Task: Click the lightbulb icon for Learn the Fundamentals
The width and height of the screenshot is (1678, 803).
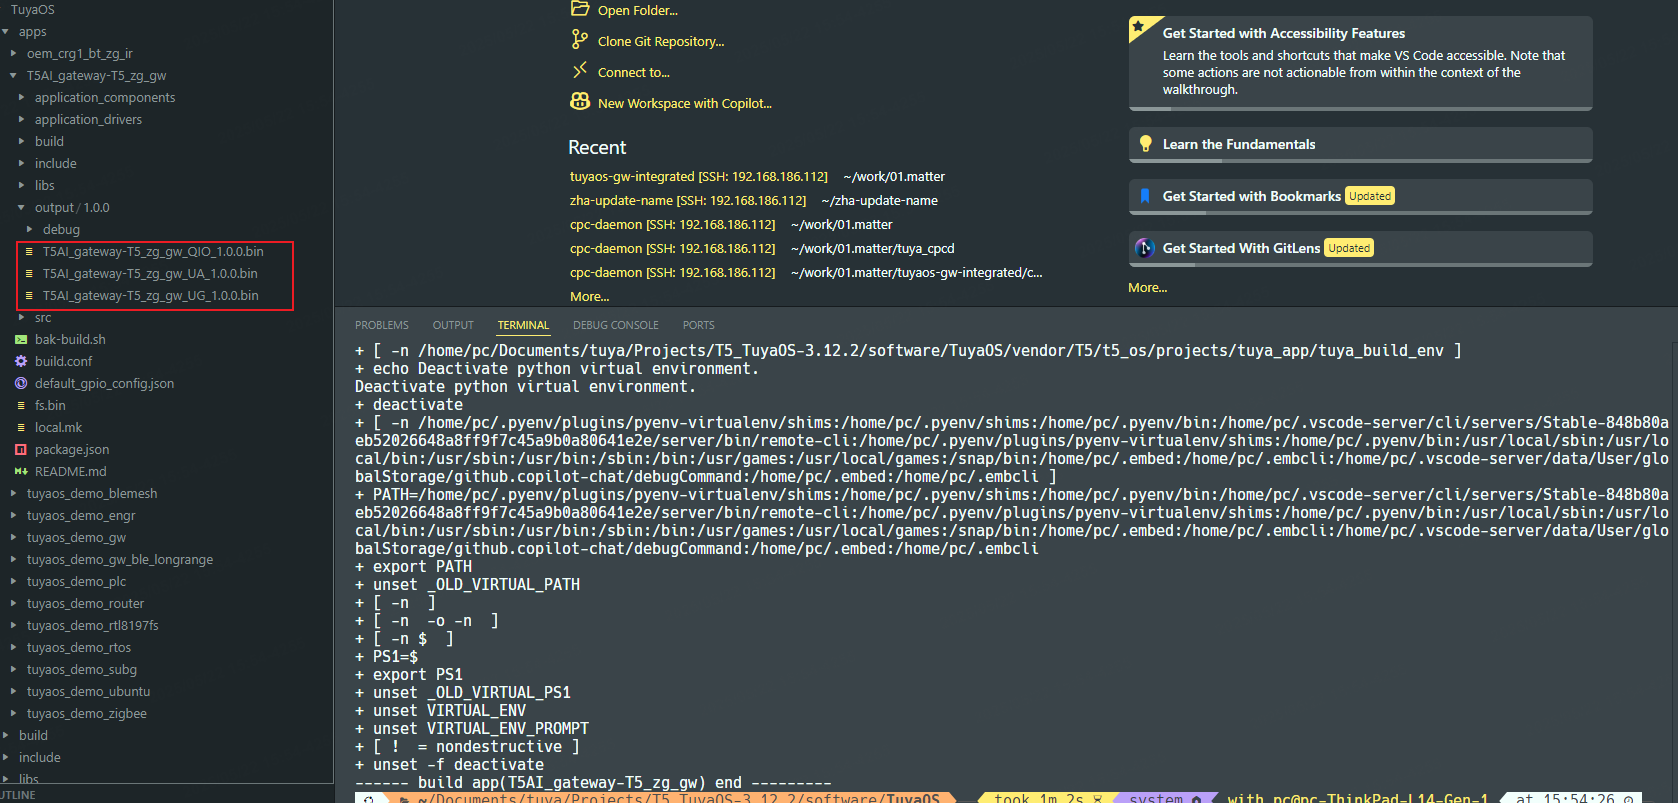Action: pos(1146,144)
